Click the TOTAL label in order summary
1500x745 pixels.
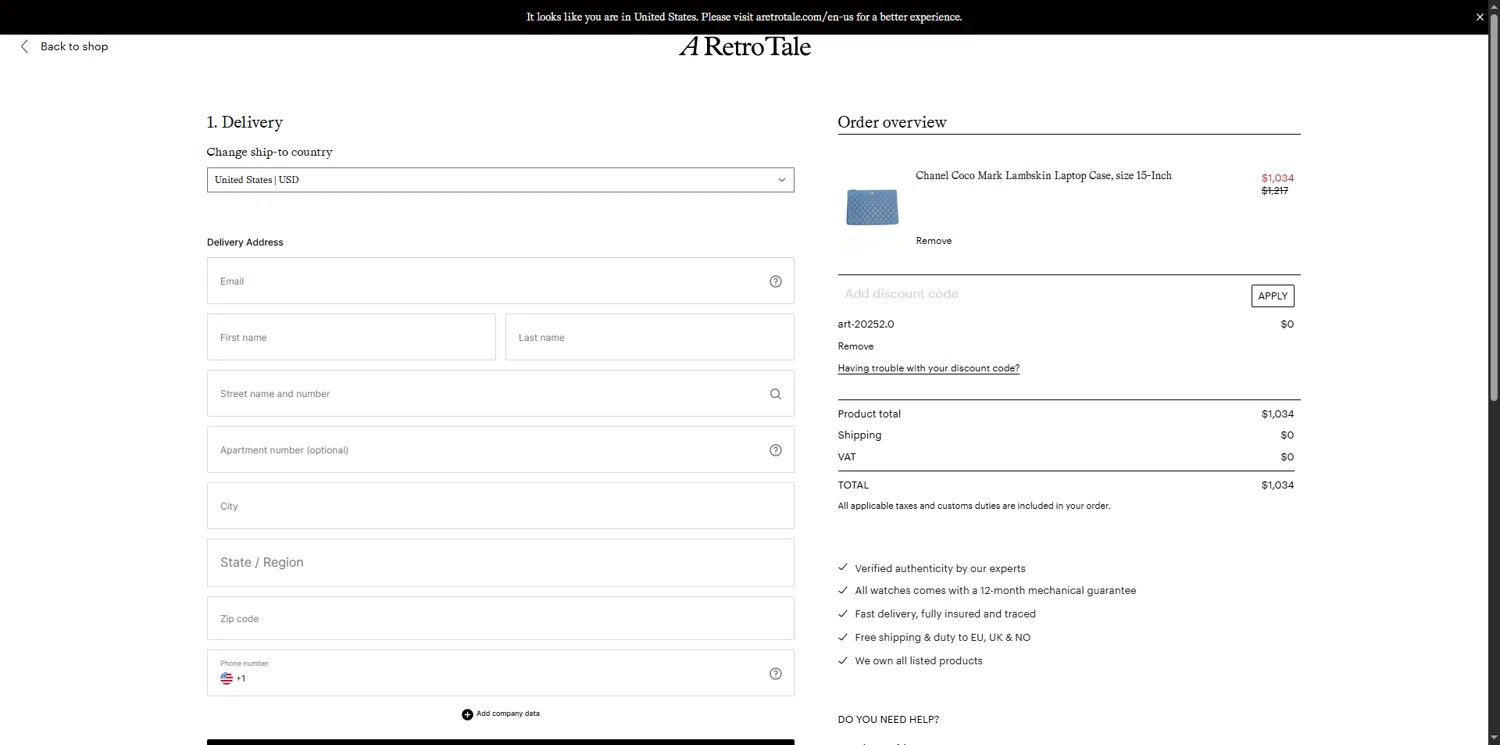[853, 485]
